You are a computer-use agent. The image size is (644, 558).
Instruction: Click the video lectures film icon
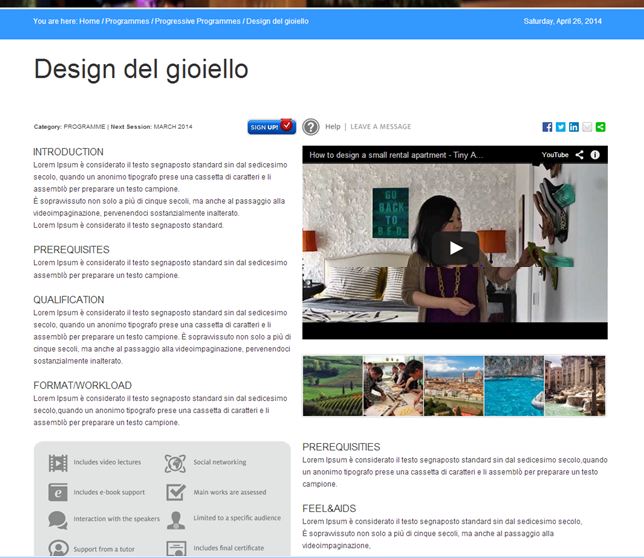pyautogui.click(x=58, y=463)
